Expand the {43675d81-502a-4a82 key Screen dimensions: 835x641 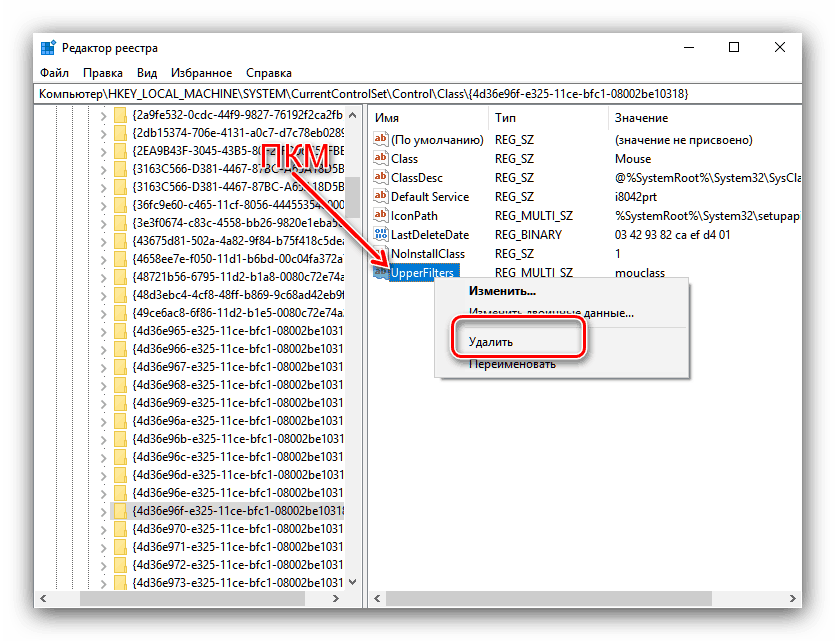point(103,242)
